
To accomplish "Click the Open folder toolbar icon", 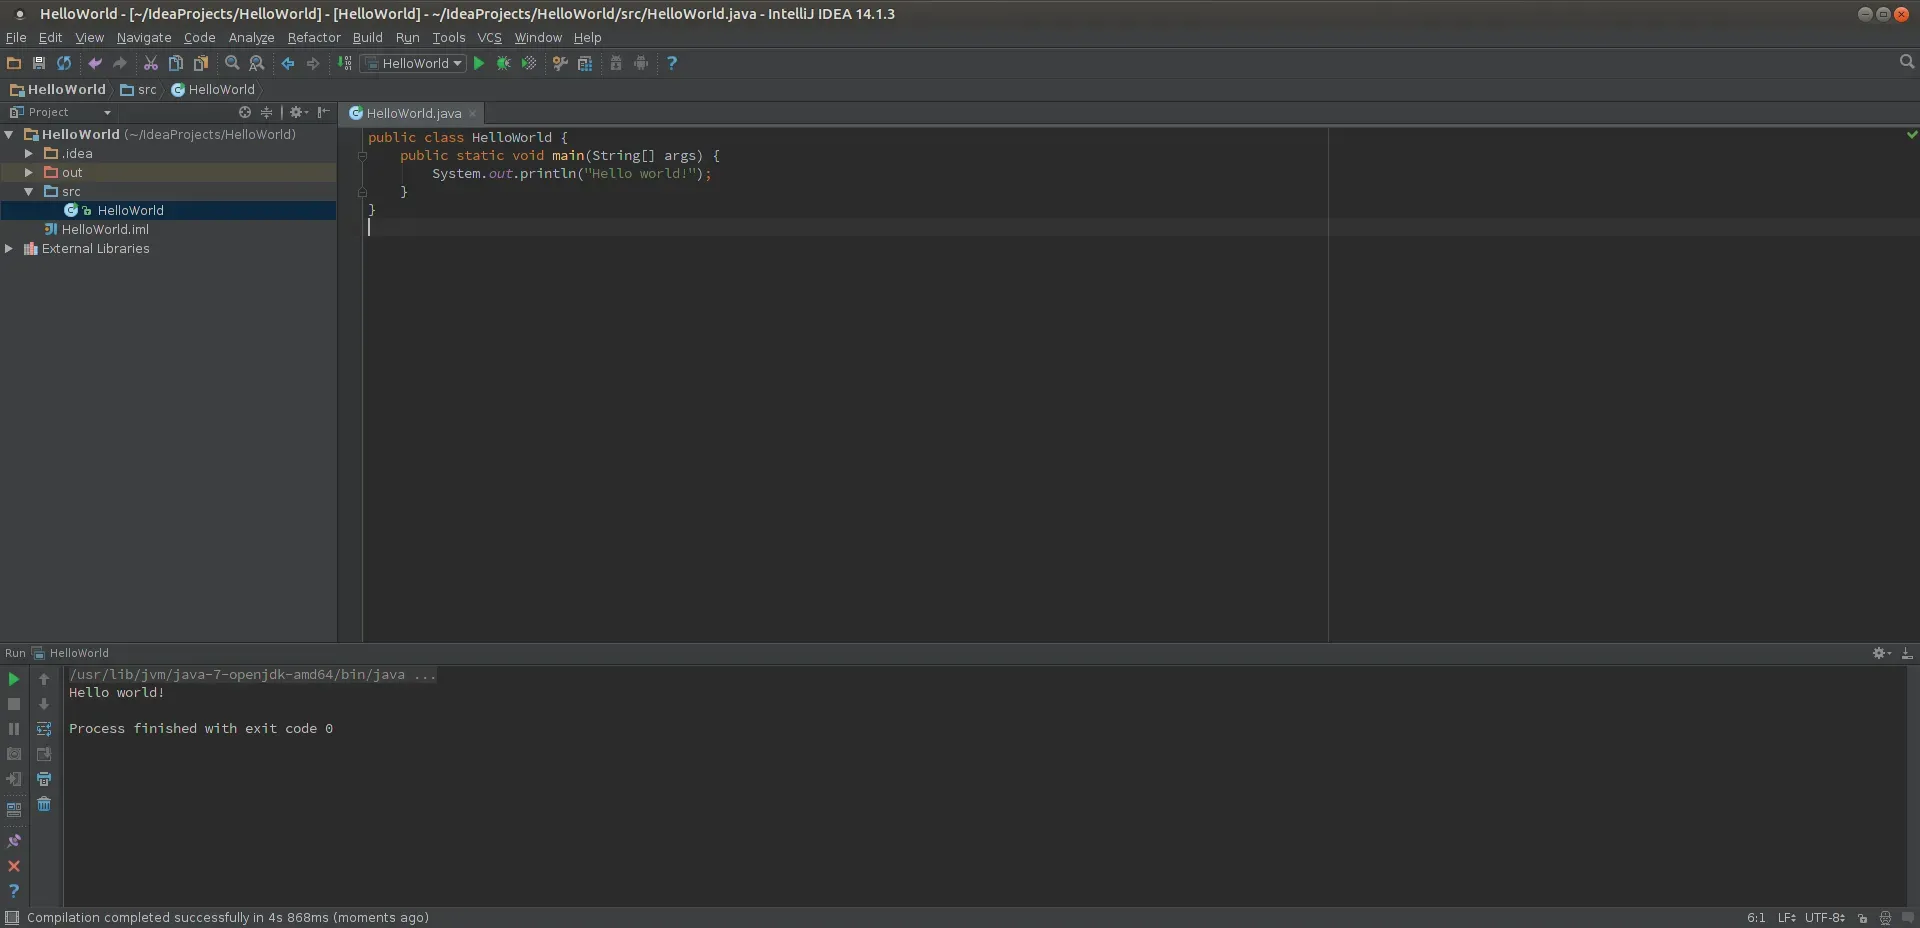I will pos(14,63).
